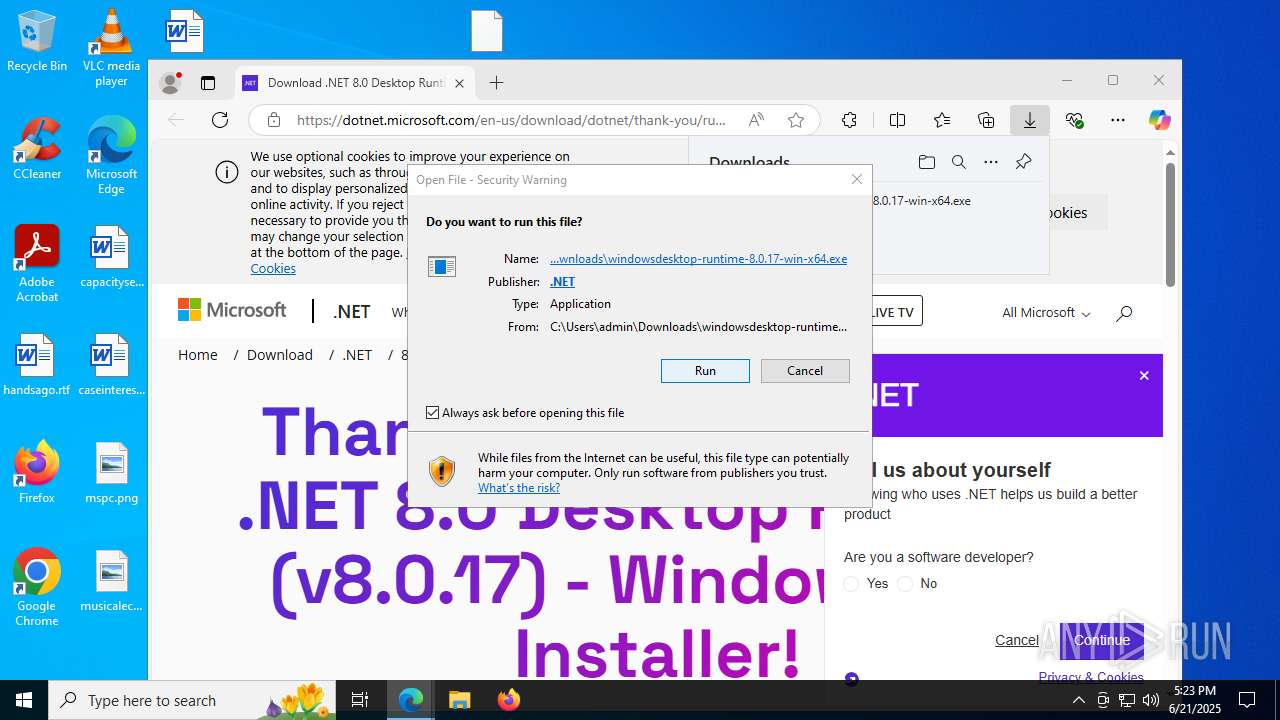Show hidden system tray icons chevron
This screenshot has height=720, width=1280.
[x=1078, y=700]
